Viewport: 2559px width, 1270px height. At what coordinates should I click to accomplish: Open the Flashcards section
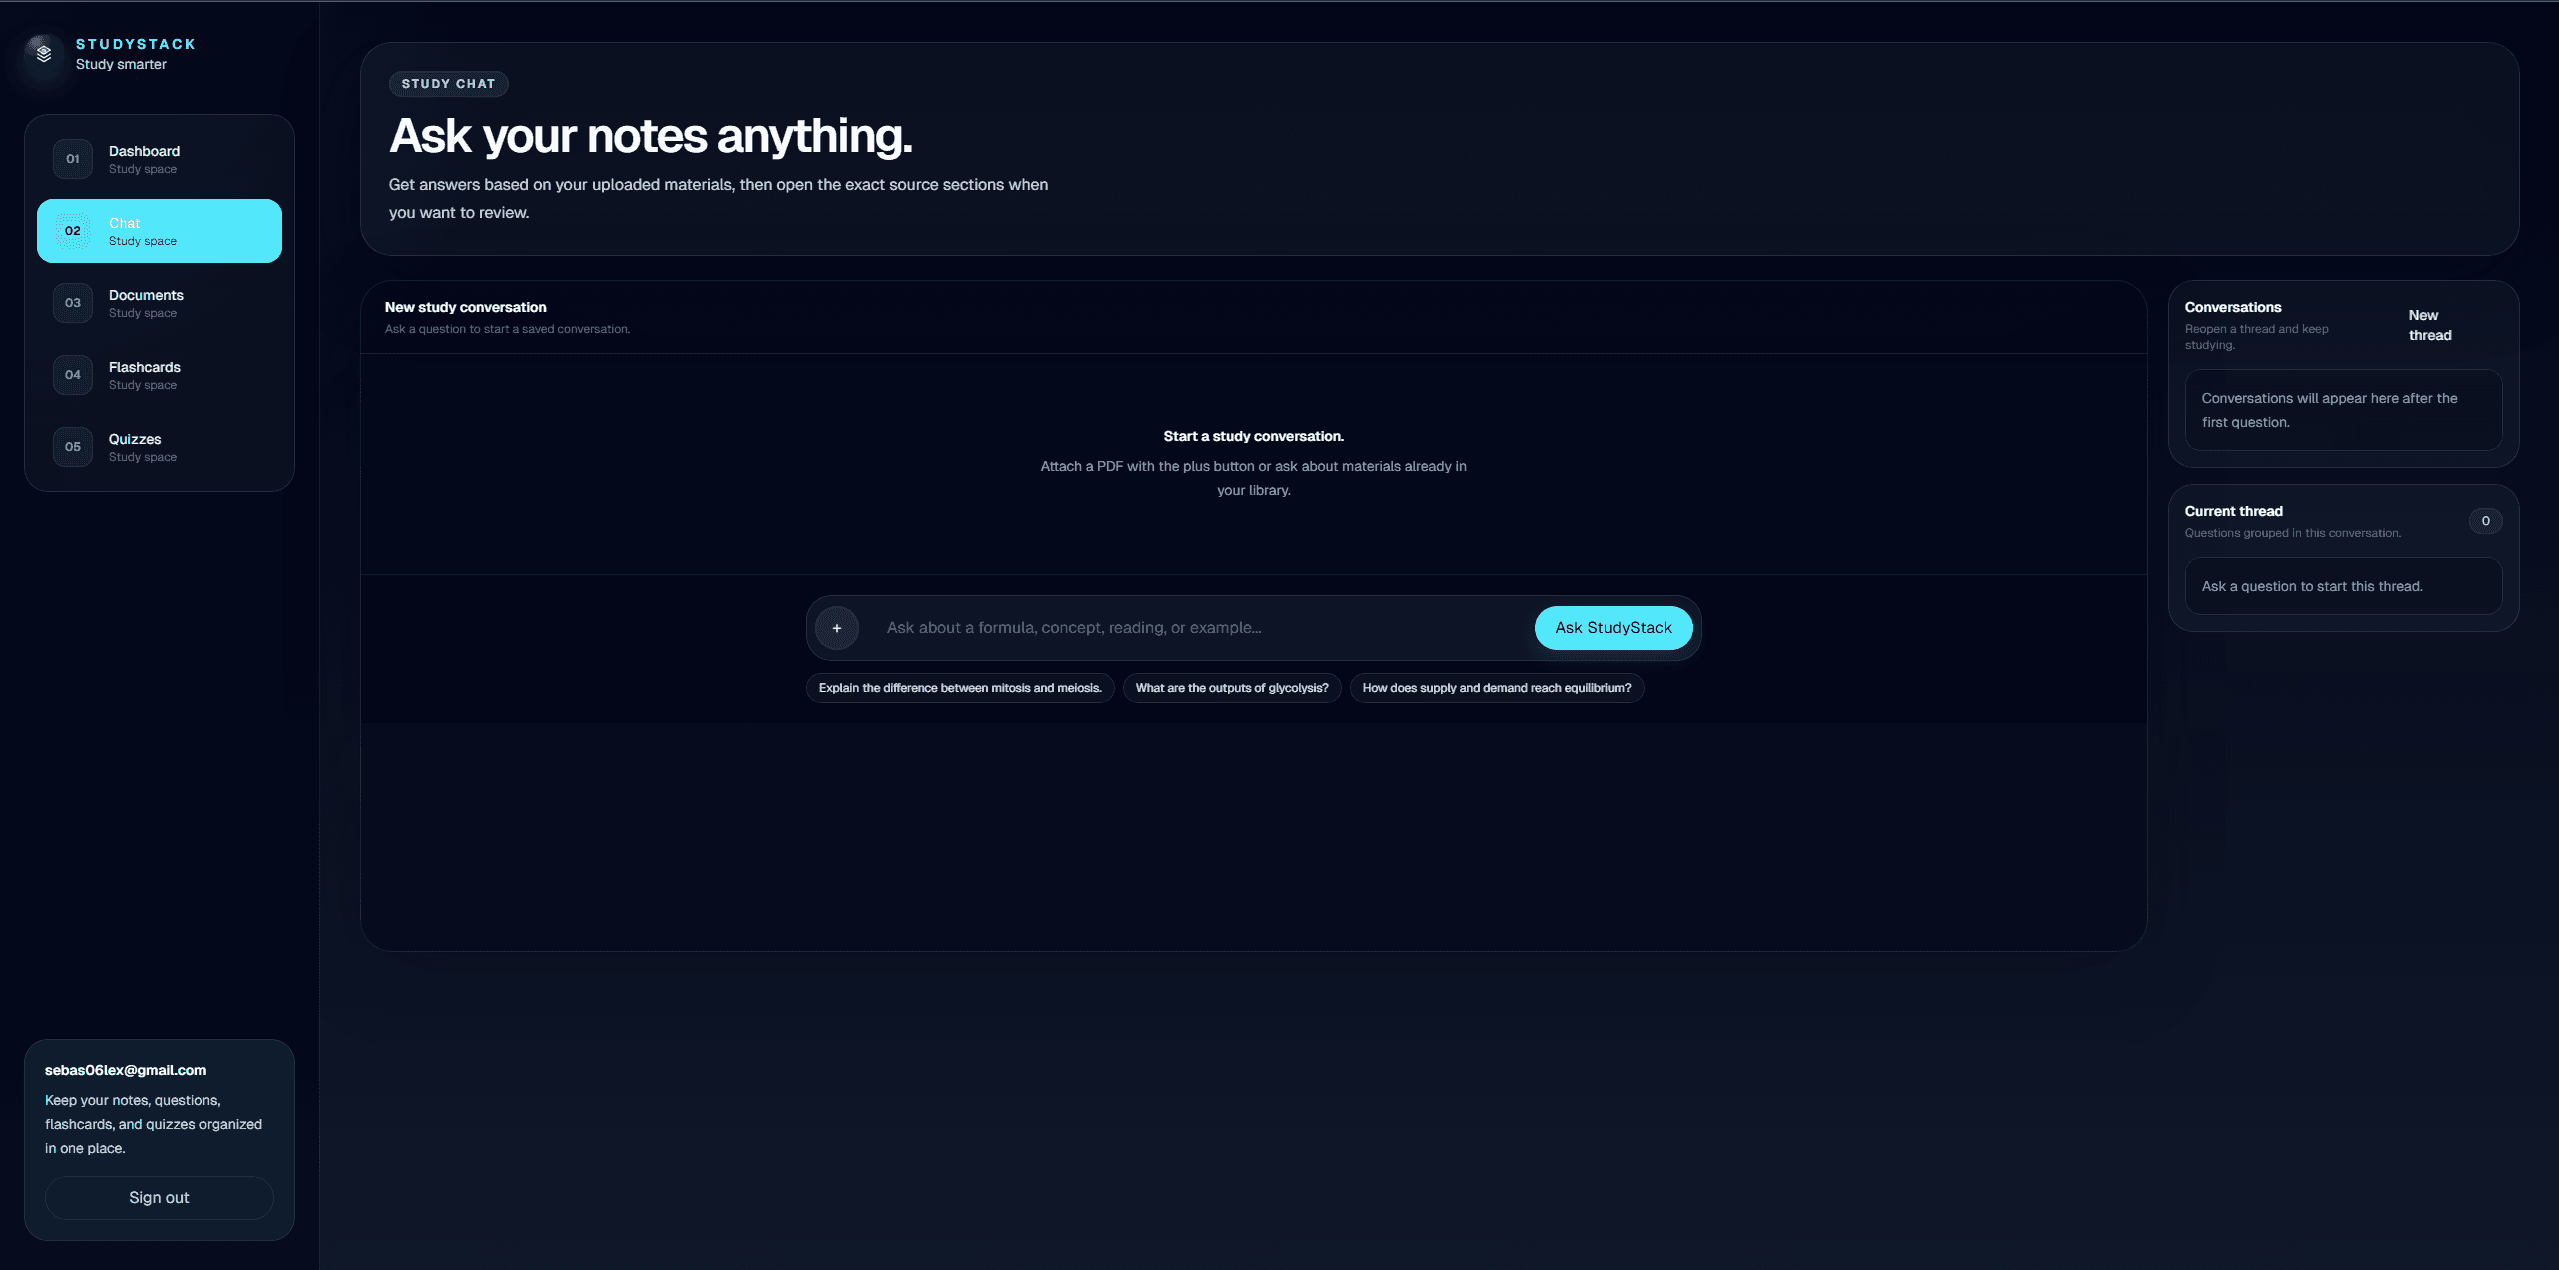pyautogui.click(x=159, y=375)
